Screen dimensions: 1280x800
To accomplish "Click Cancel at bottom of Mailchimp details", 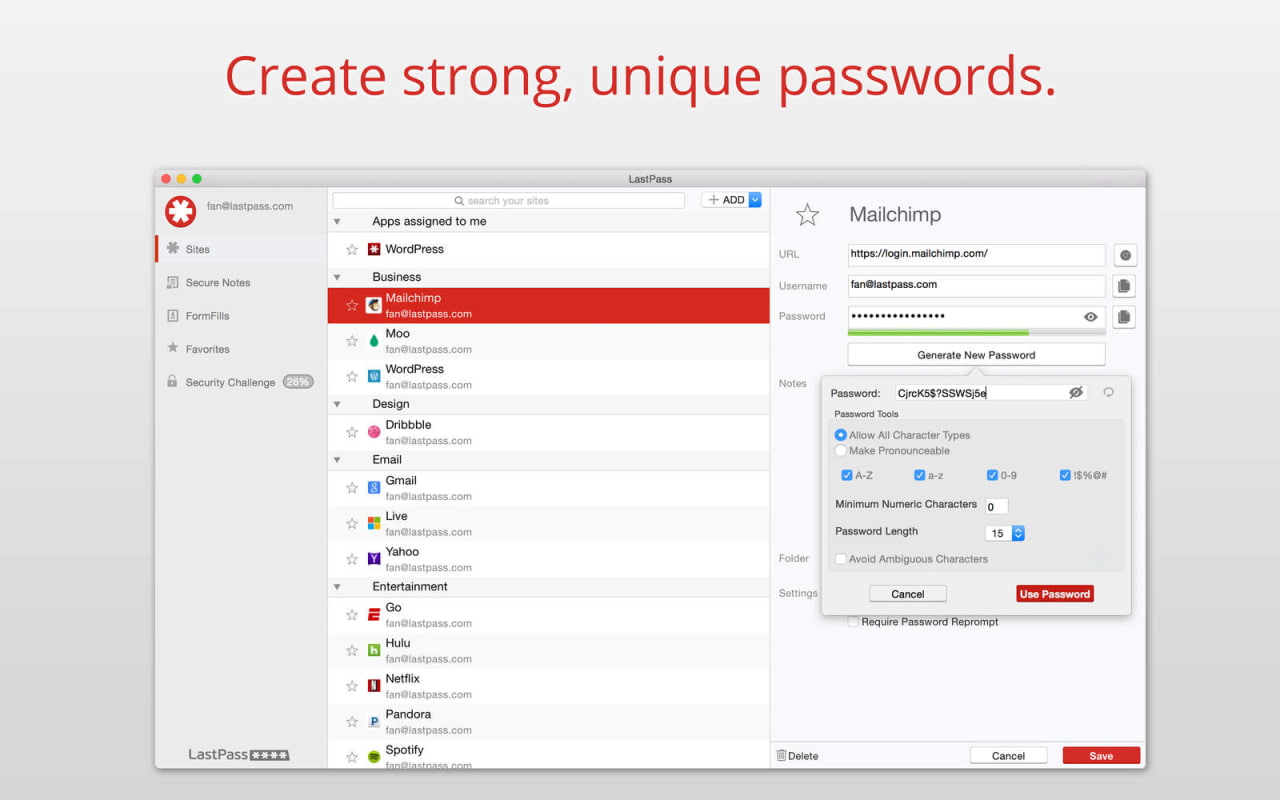I will point(1008,756).
